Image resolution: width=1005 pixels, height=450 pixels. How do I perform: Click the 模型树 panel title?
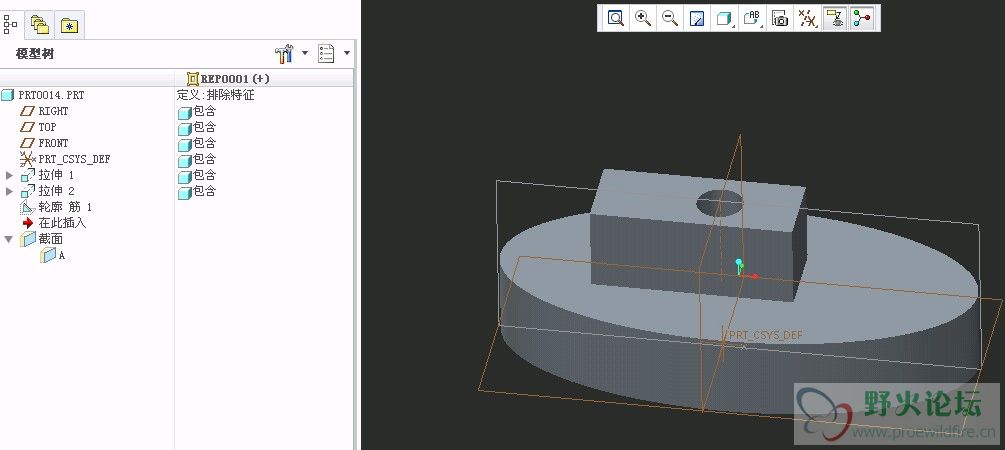35,54
